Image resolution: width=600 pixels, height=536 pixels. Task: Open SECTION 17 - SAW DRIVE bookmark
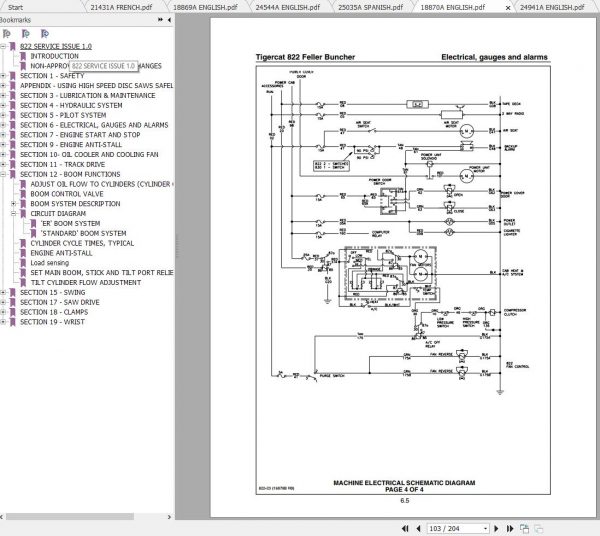tap(60, 302)
